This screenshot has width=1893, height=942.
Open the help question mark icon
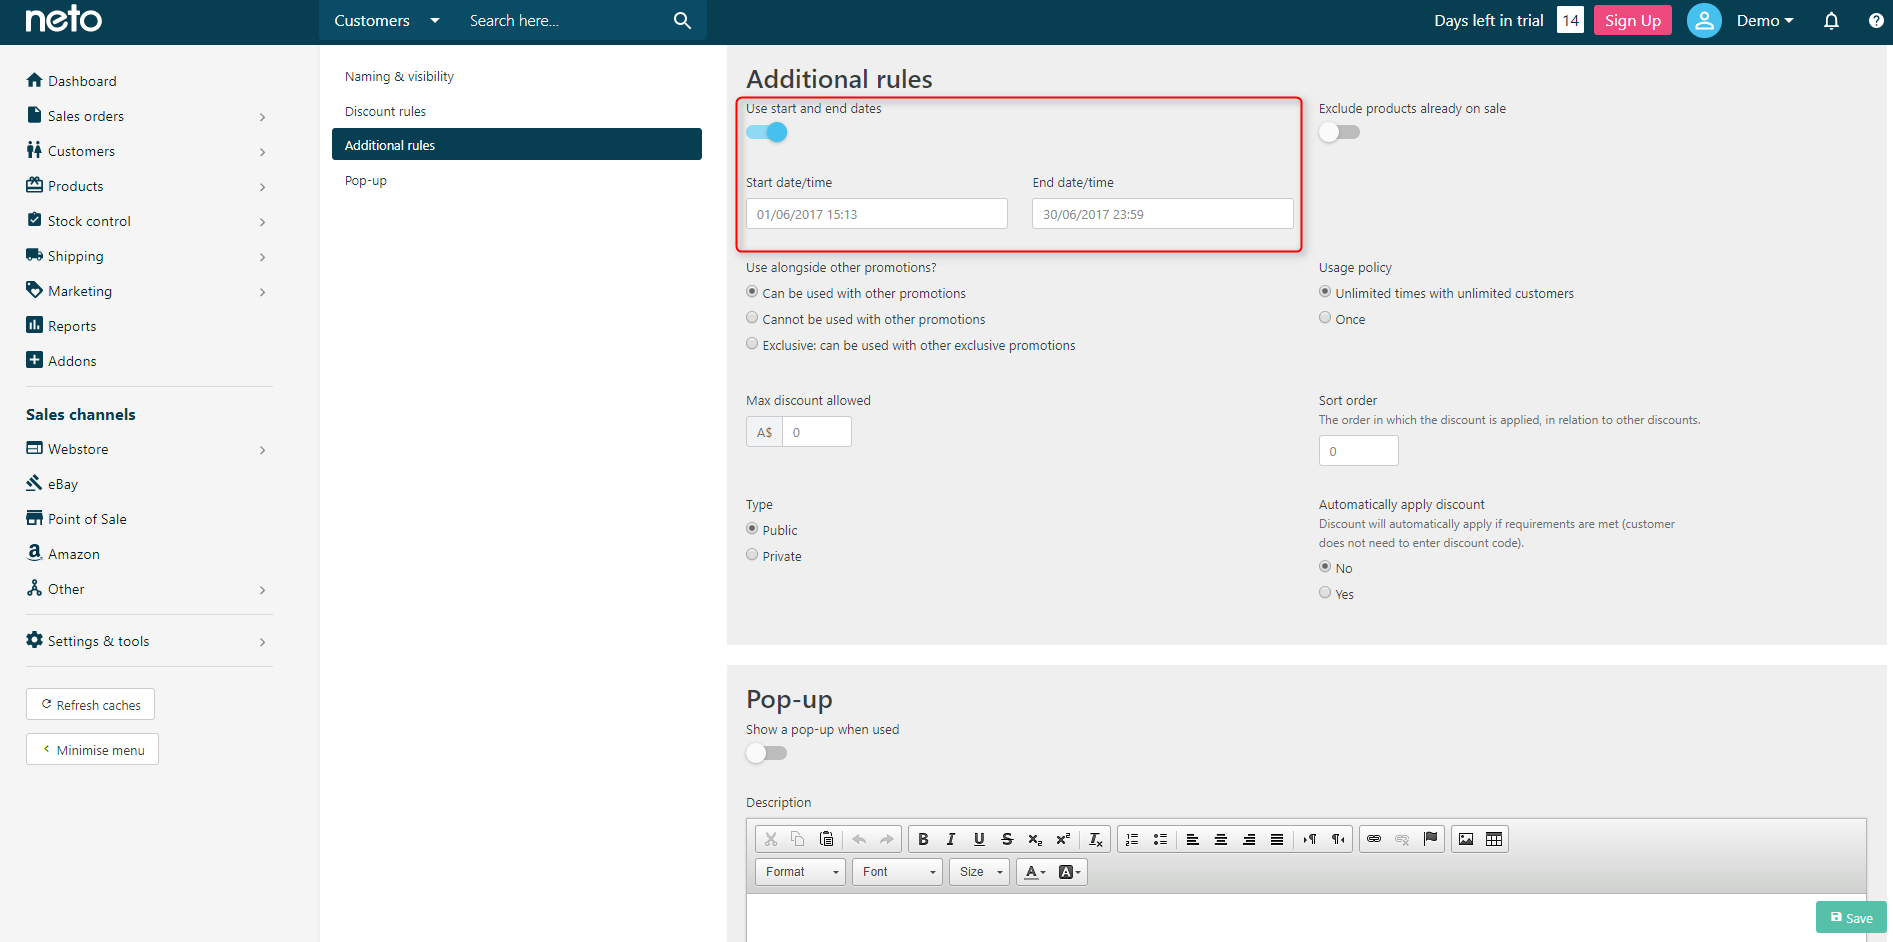[x=1876, y=20]
